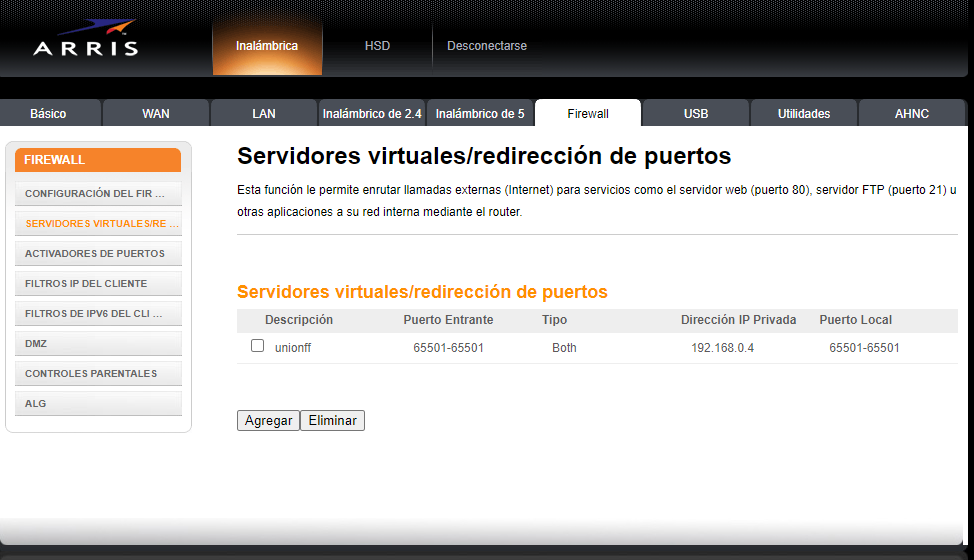Click the orange section heading Servidores virtuales
This screenshot has height=560, width=974.
click(422, 292)
